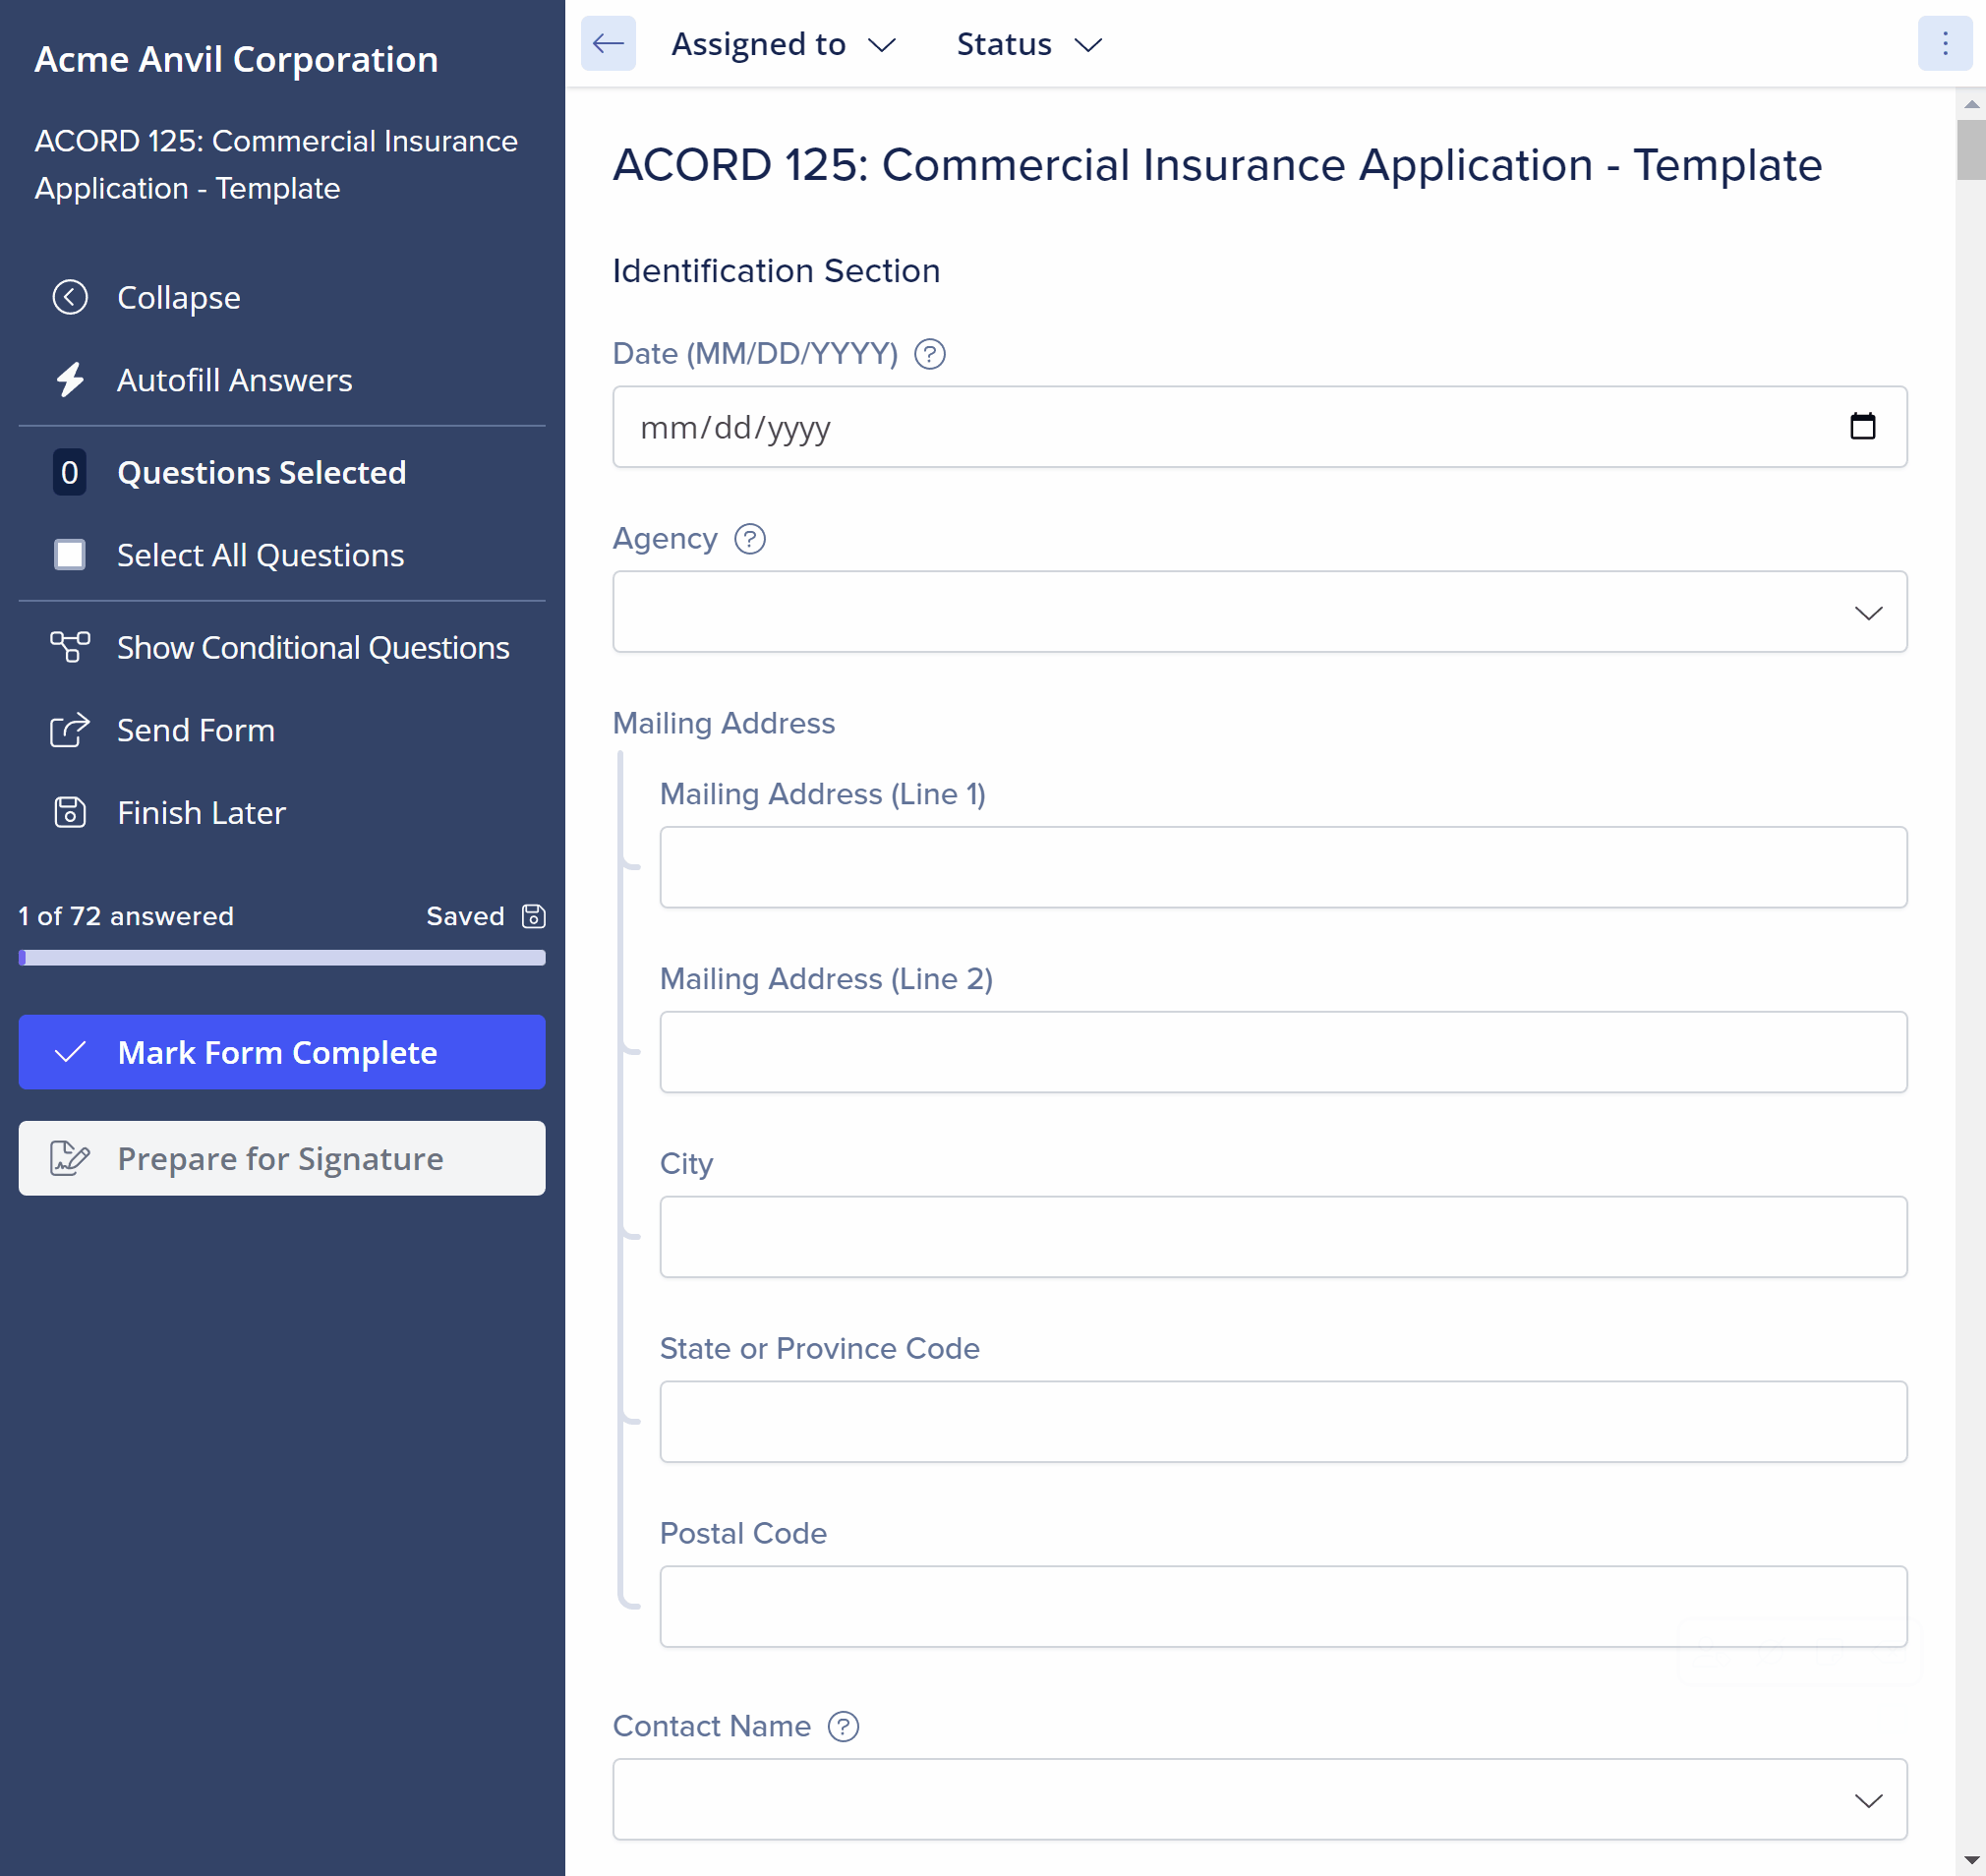Click the Finish Later disk icon
1986x1876 pixels.
coord(70,812)
